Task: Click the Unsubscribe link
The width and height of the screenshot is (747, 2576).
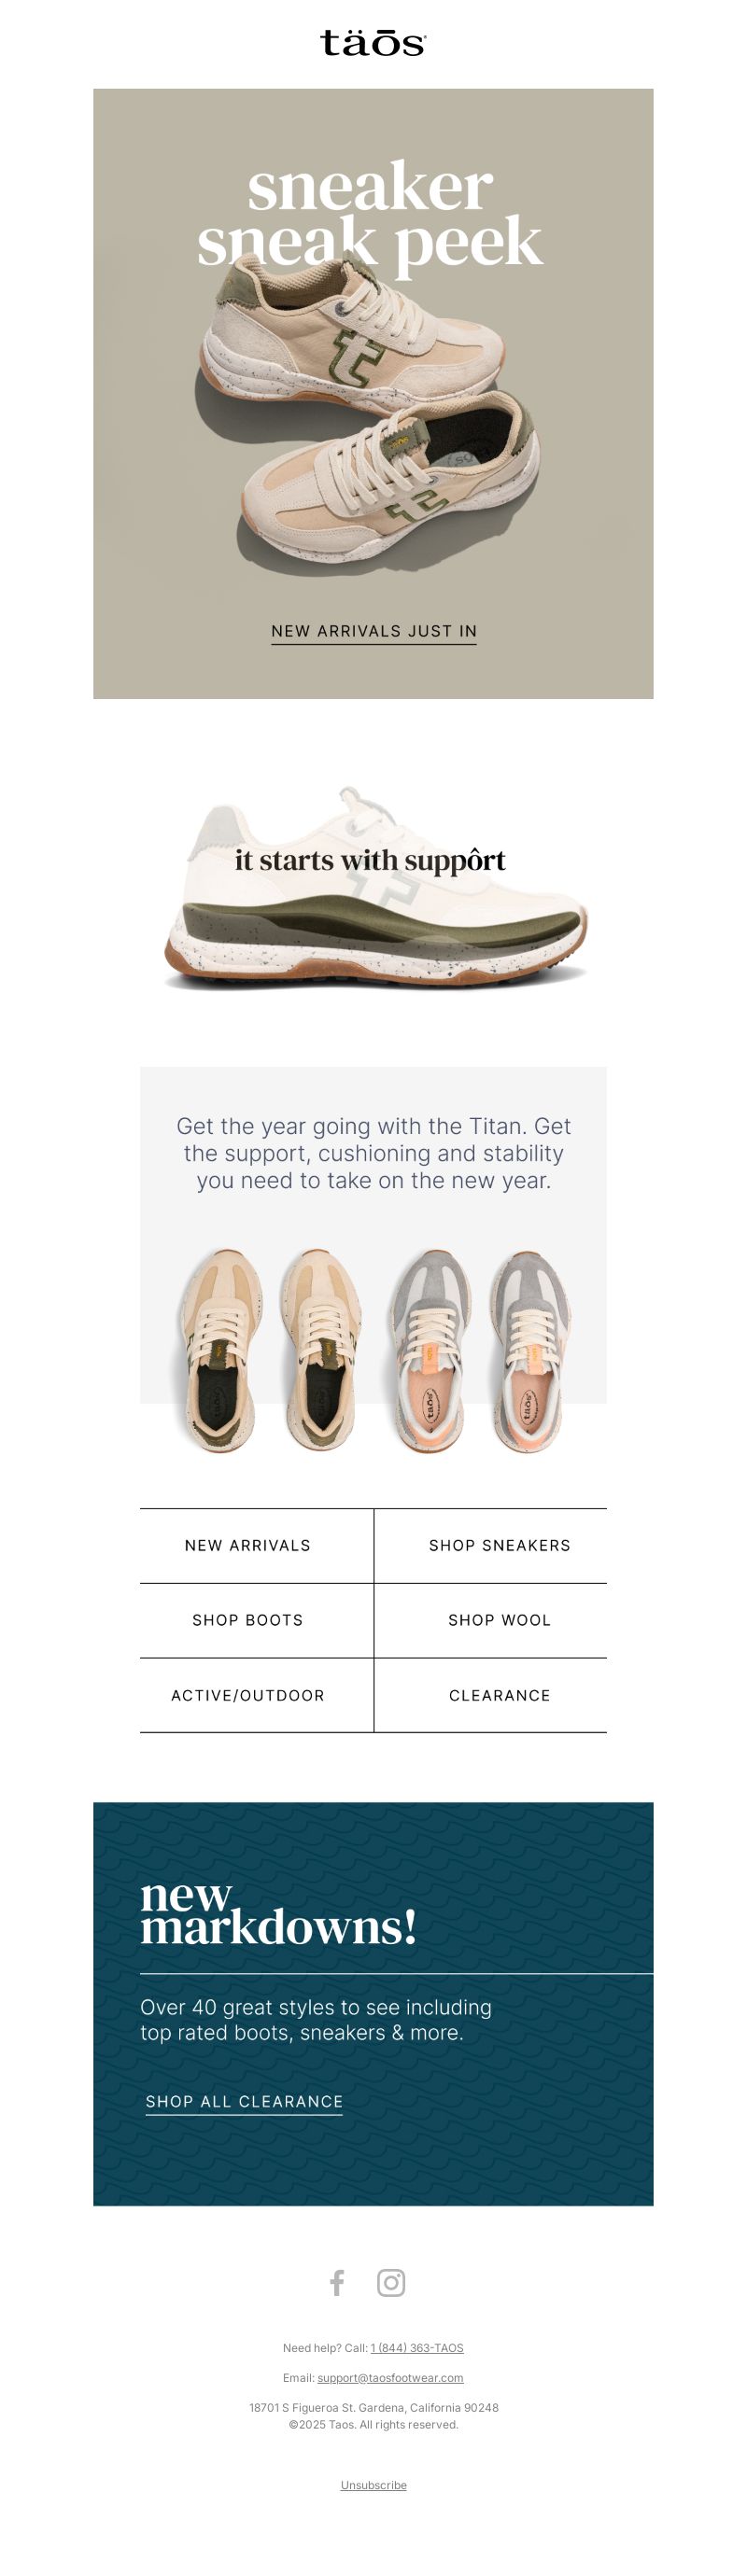Action: click(373, 2485)
